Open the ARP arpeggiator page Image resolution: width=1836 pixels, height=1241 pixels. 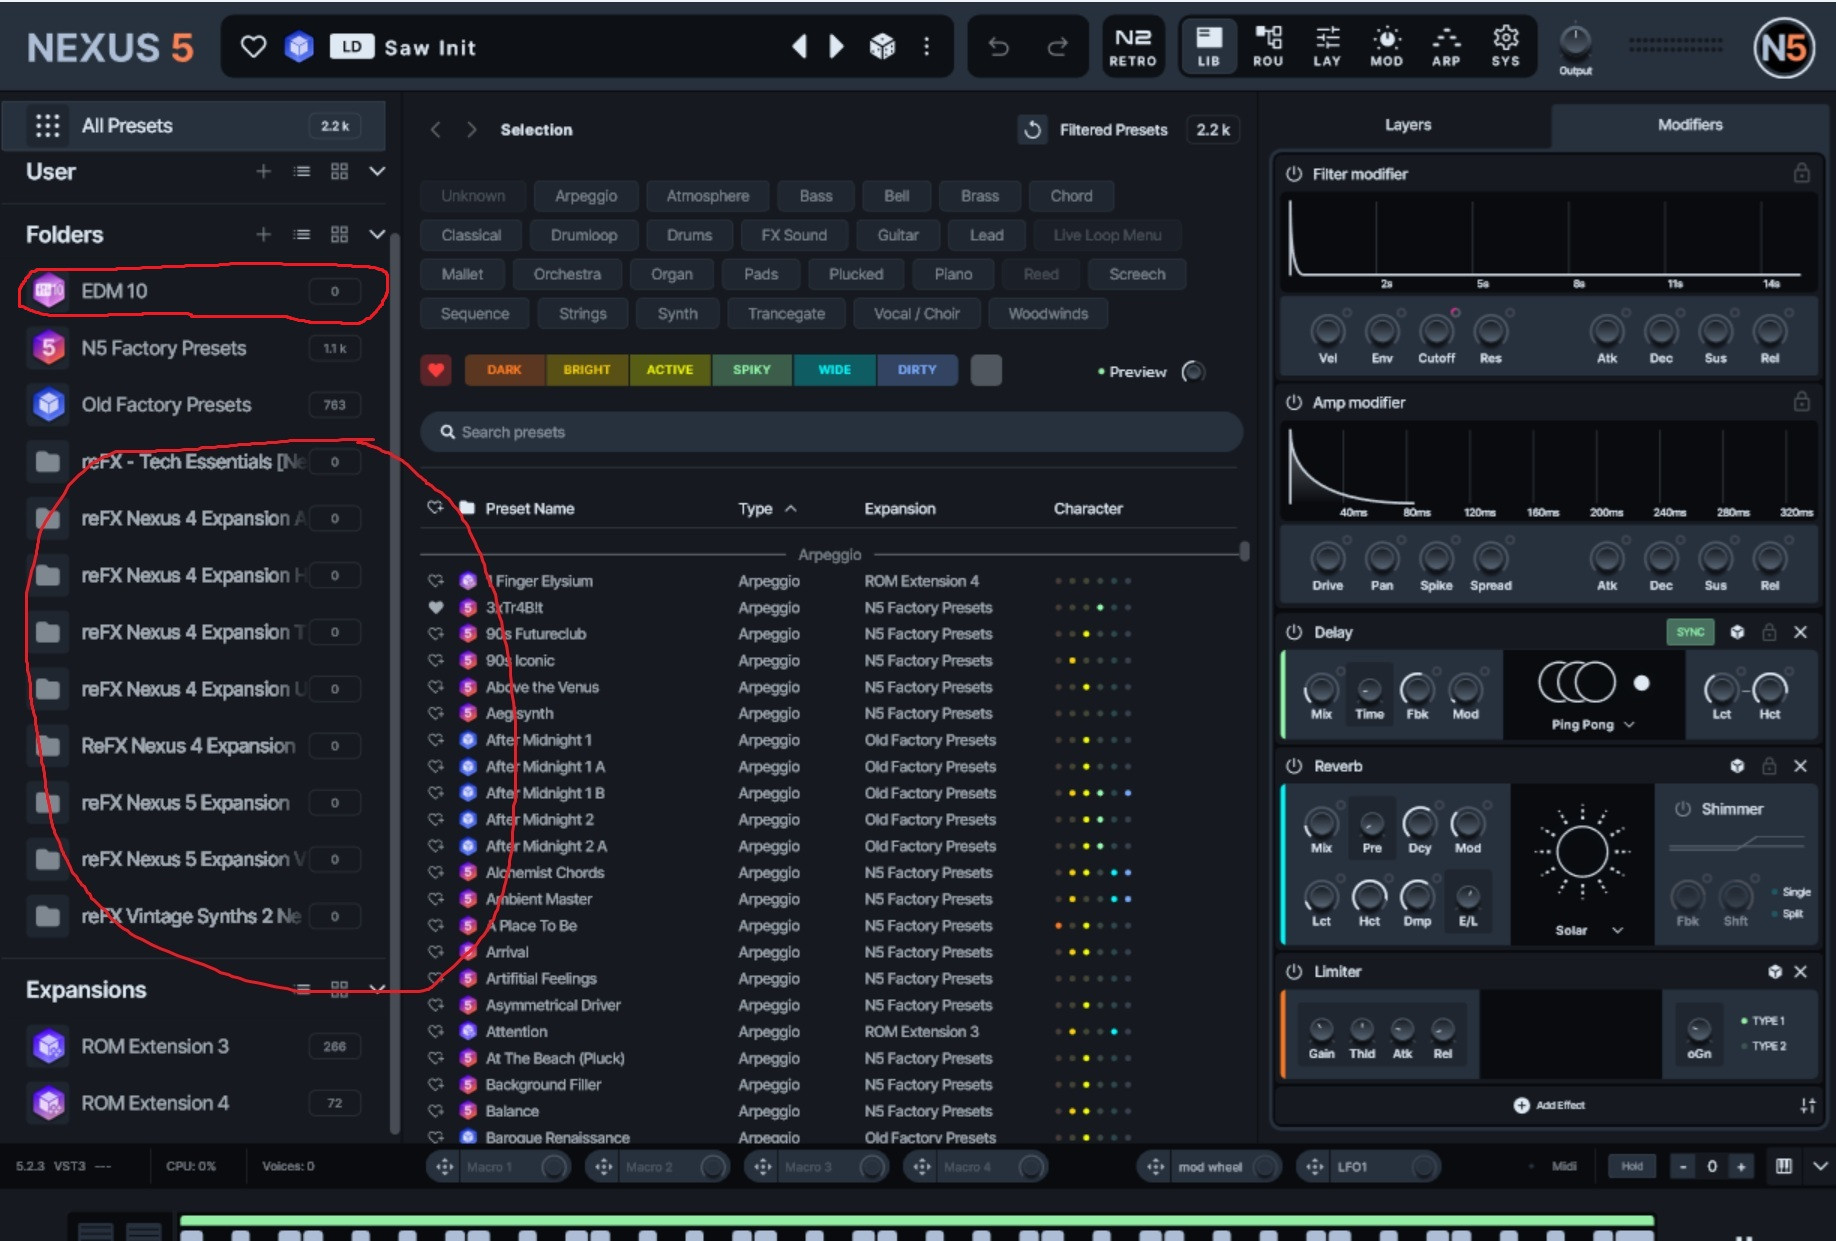click(x=1445, y=47)
